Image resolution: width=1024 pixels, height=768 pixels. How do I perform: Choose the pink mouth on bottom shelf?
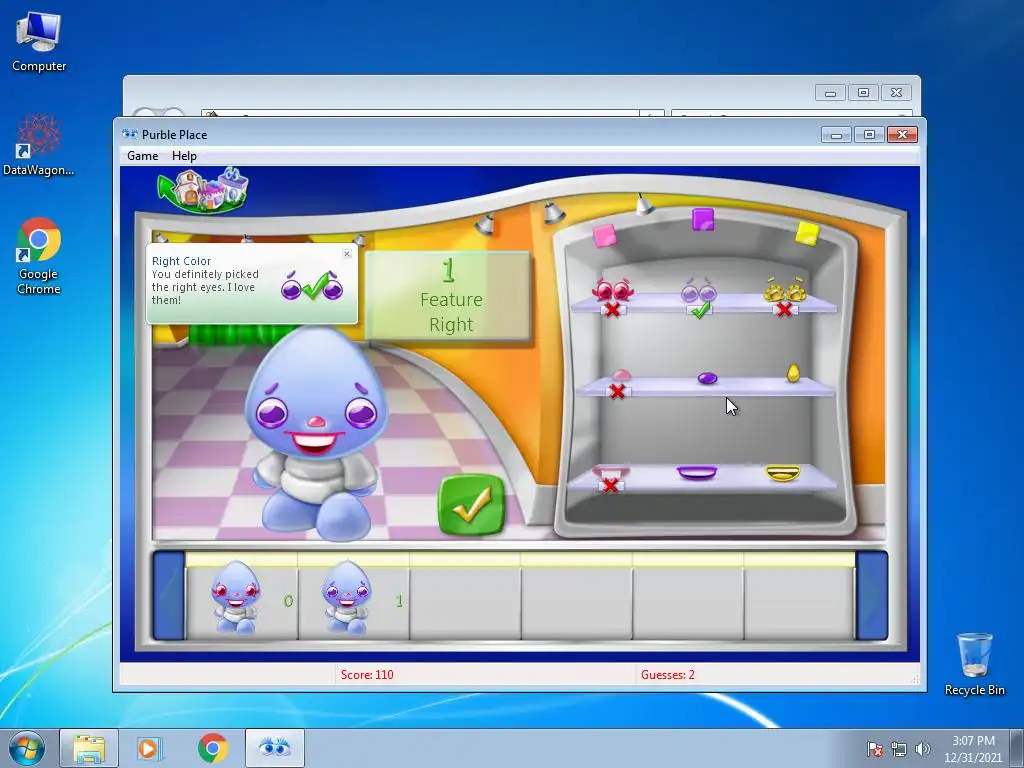pyautogui.click(x=611, y=472)
